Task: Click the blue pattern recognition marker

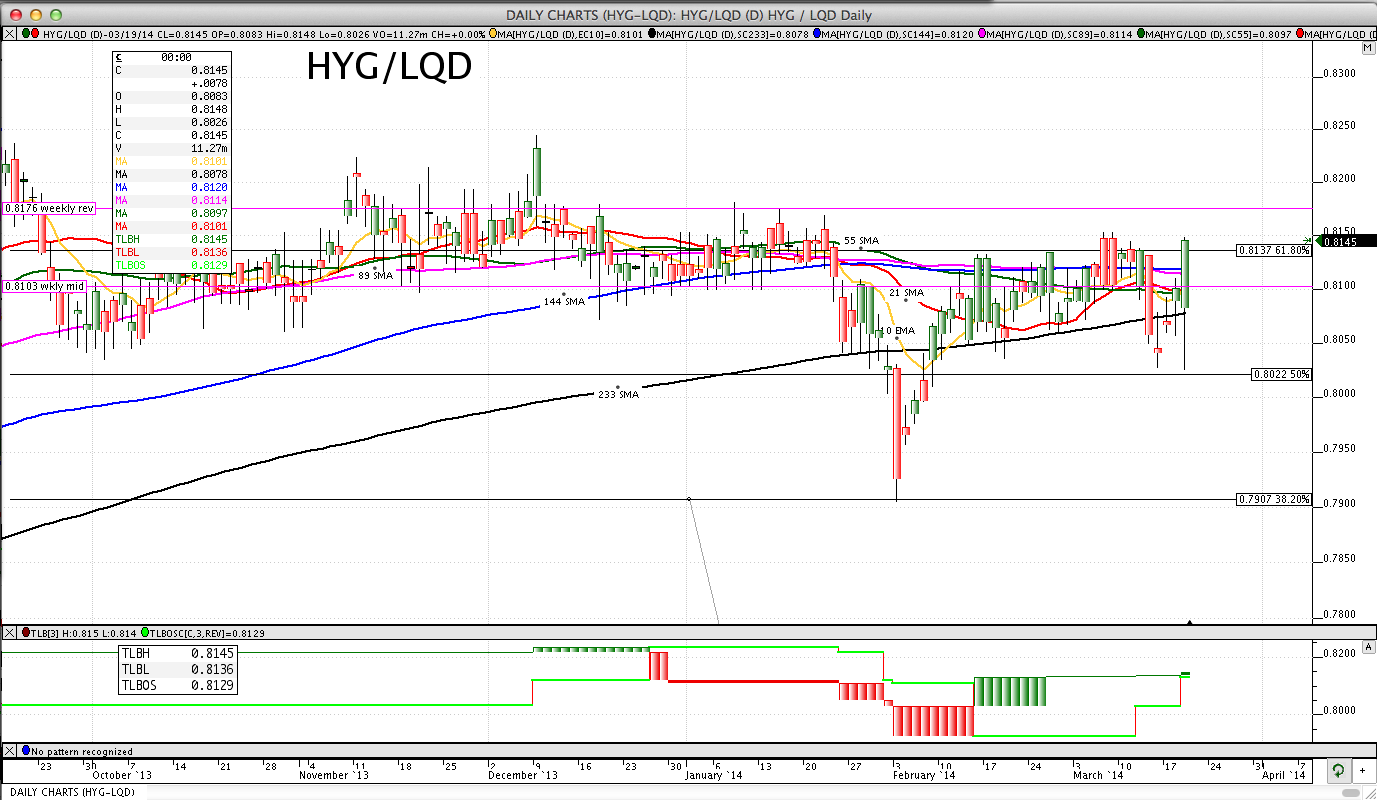Action: pos(26,750)
